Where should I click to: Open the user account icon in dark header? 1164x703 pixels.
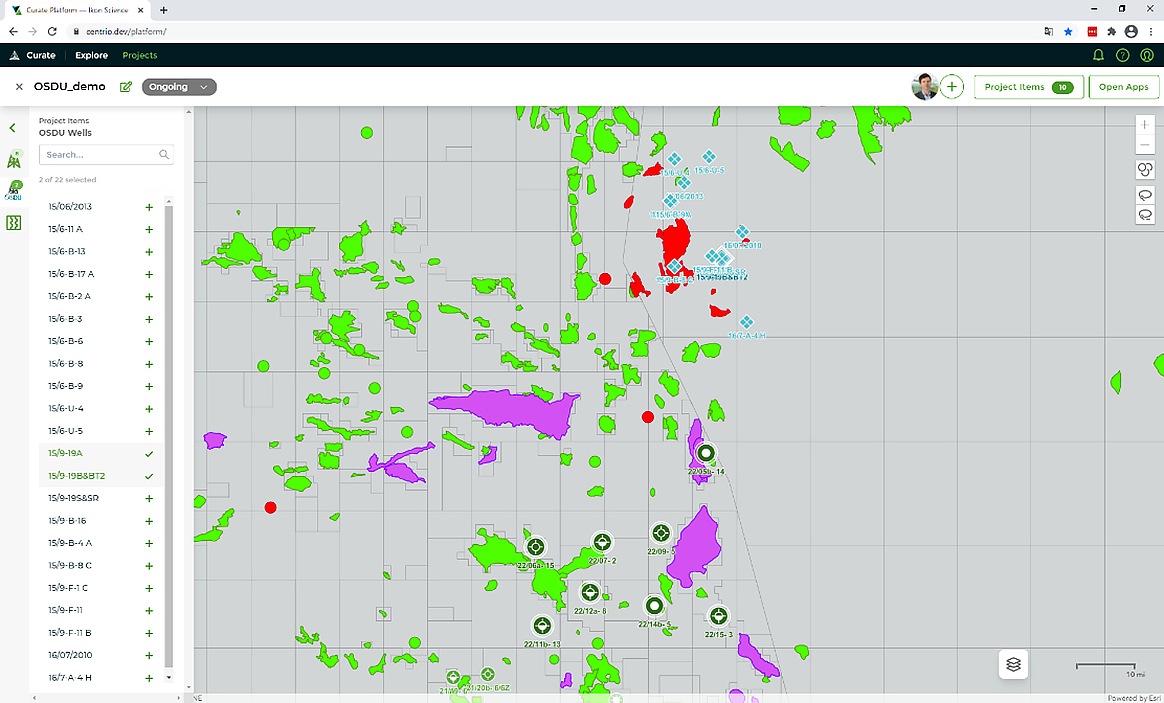(1147, 55)
